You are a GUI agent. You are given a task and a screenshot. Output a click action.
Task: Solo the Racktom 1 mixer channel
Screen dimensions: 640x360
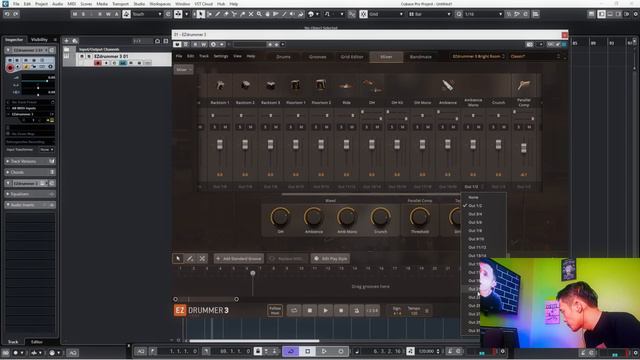215,127
